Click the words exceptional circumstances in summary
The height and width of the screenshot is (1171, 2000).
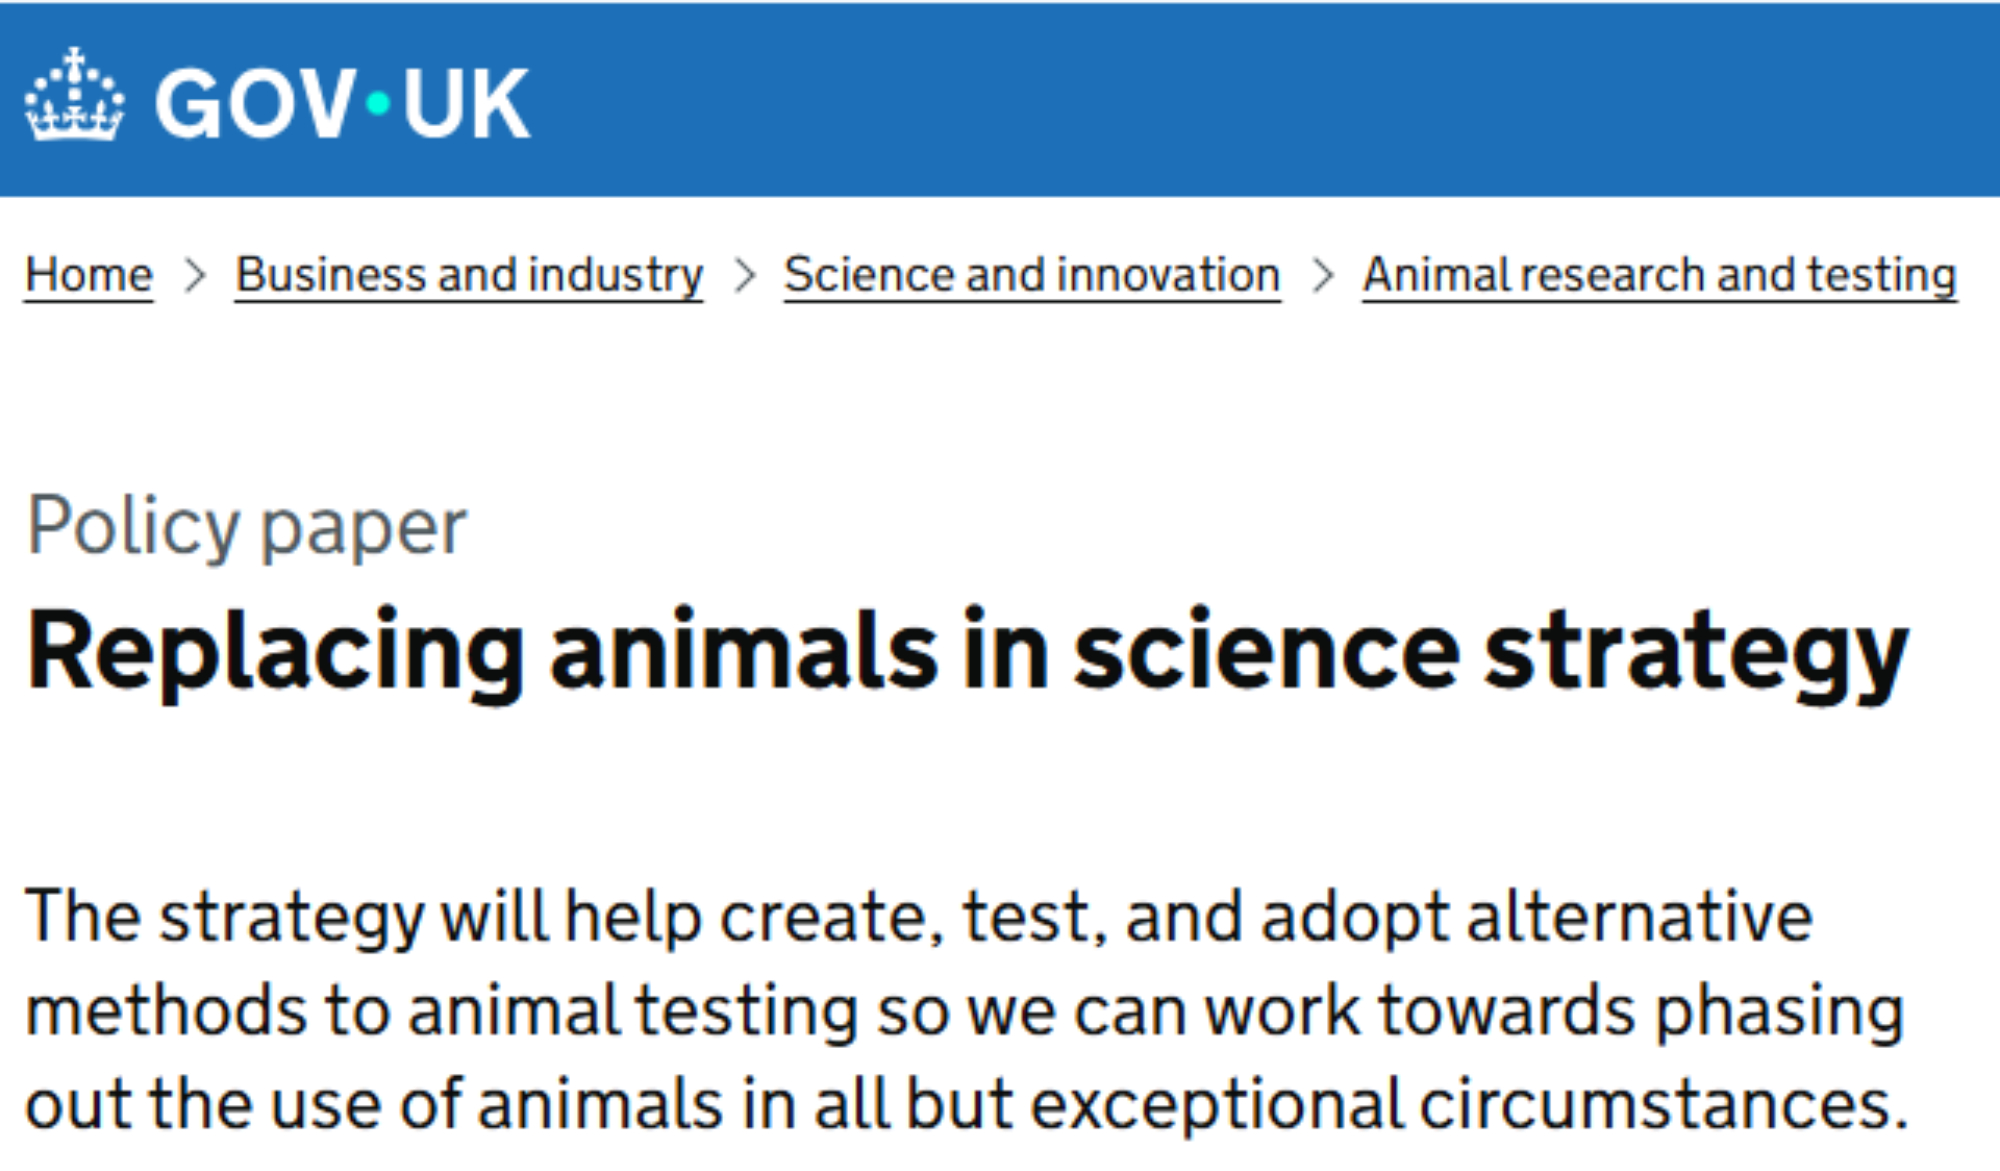click(1470, 1104)
